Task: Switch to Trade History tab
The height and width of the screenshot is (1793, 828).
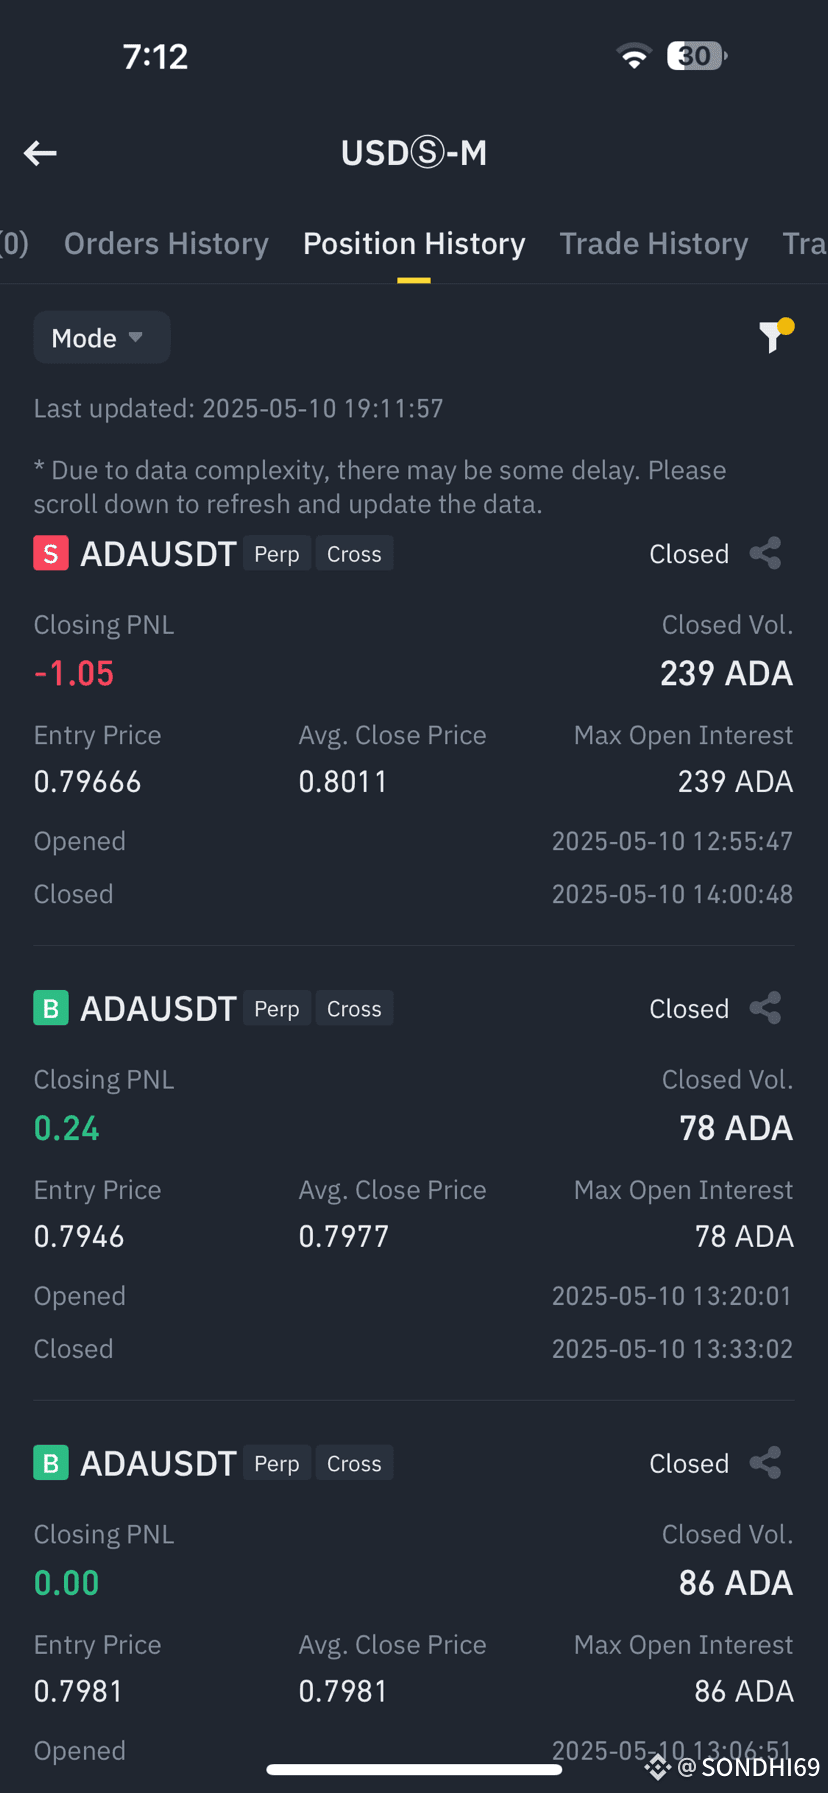Action: (x=654, y=244)
